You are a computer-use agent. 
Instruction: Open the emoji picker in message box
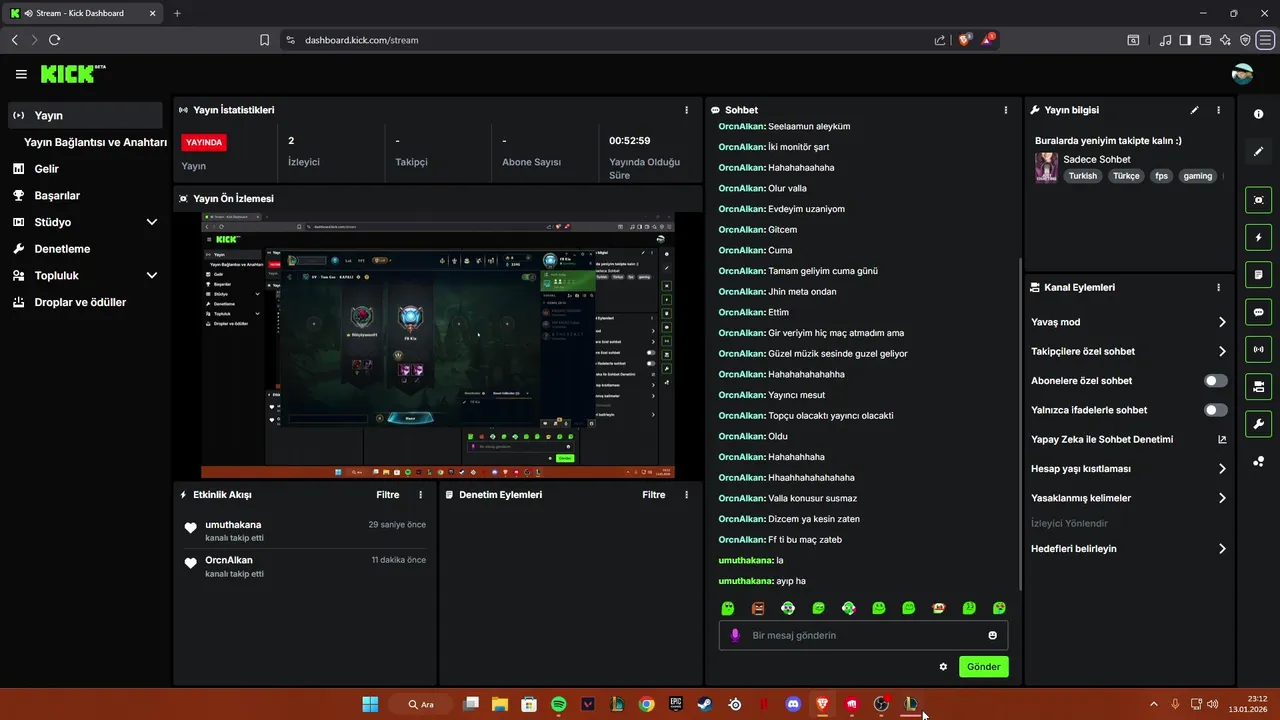pyautogui.click(x=992, y=635)
